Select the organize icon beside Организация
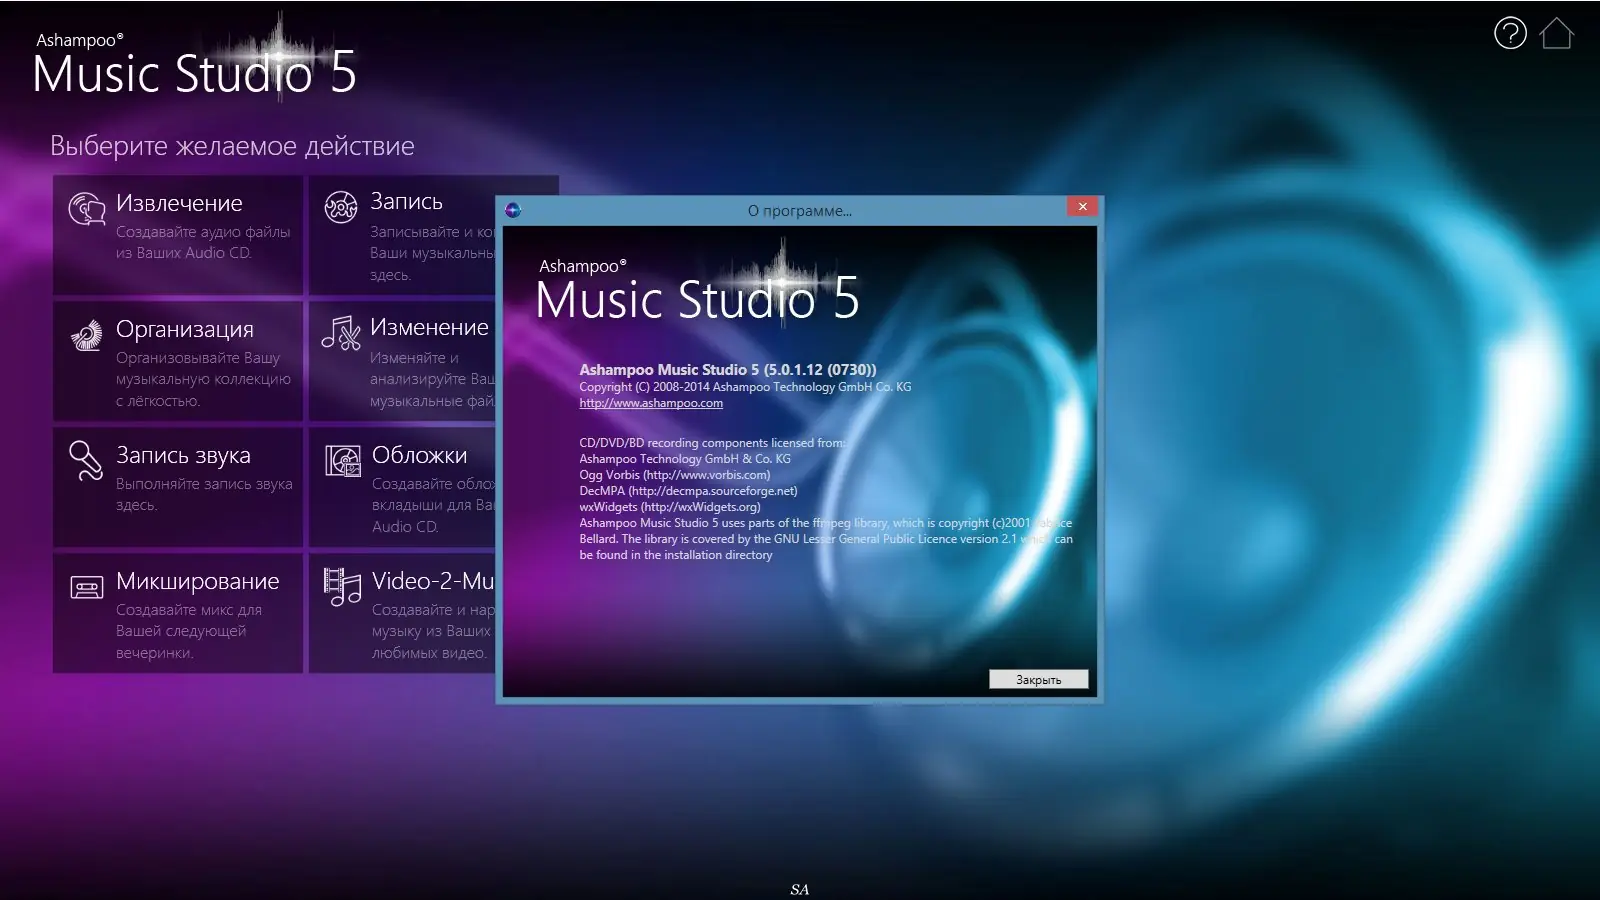 coord(88,335)
